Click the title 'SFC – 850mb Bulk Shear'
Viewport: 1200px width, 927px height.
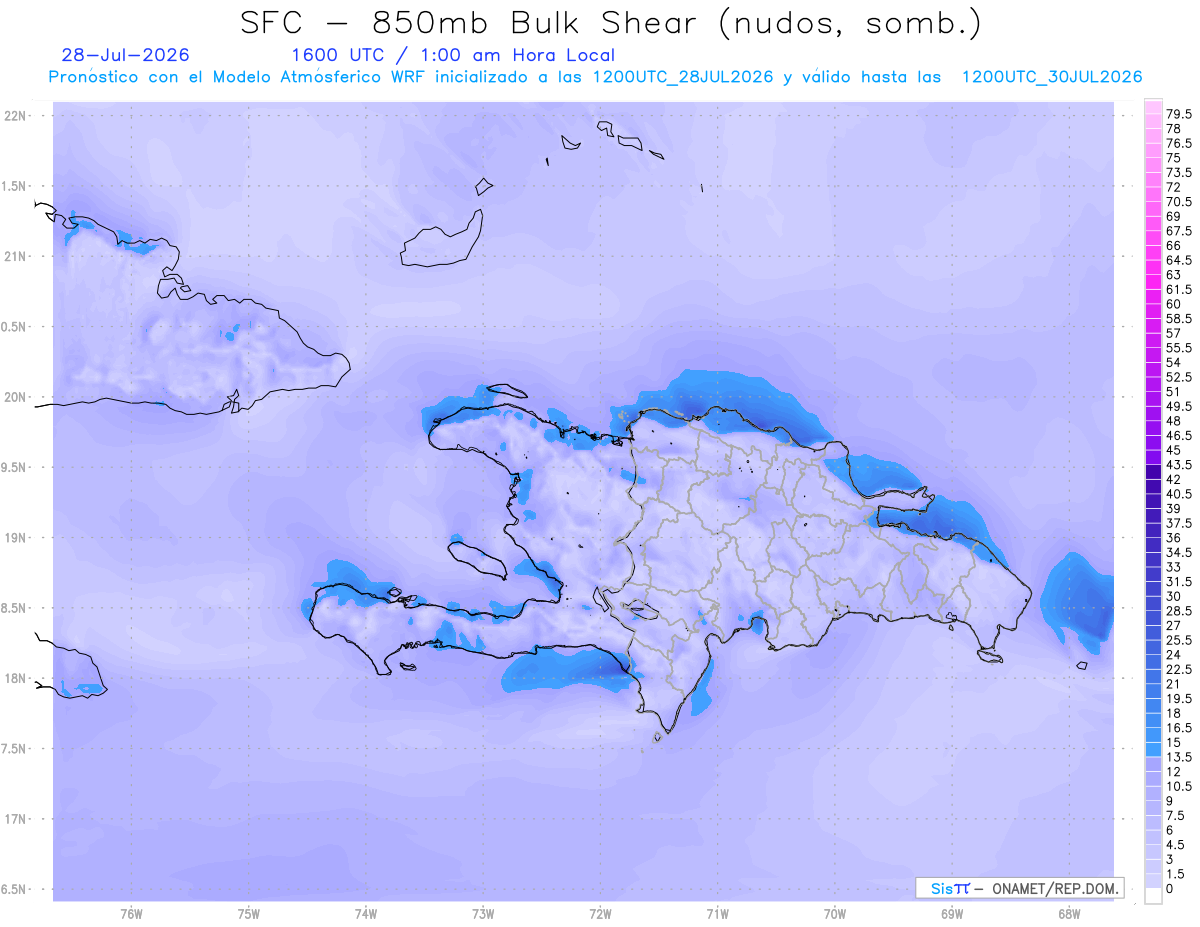472,23
